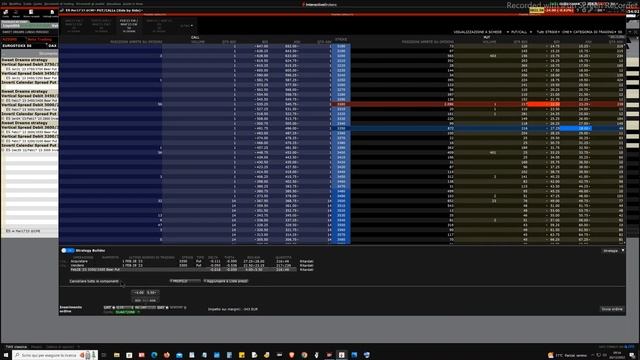Switch to the EUROSTOXX 50 tab
640x360 pixels.
(x=17, y=46)
